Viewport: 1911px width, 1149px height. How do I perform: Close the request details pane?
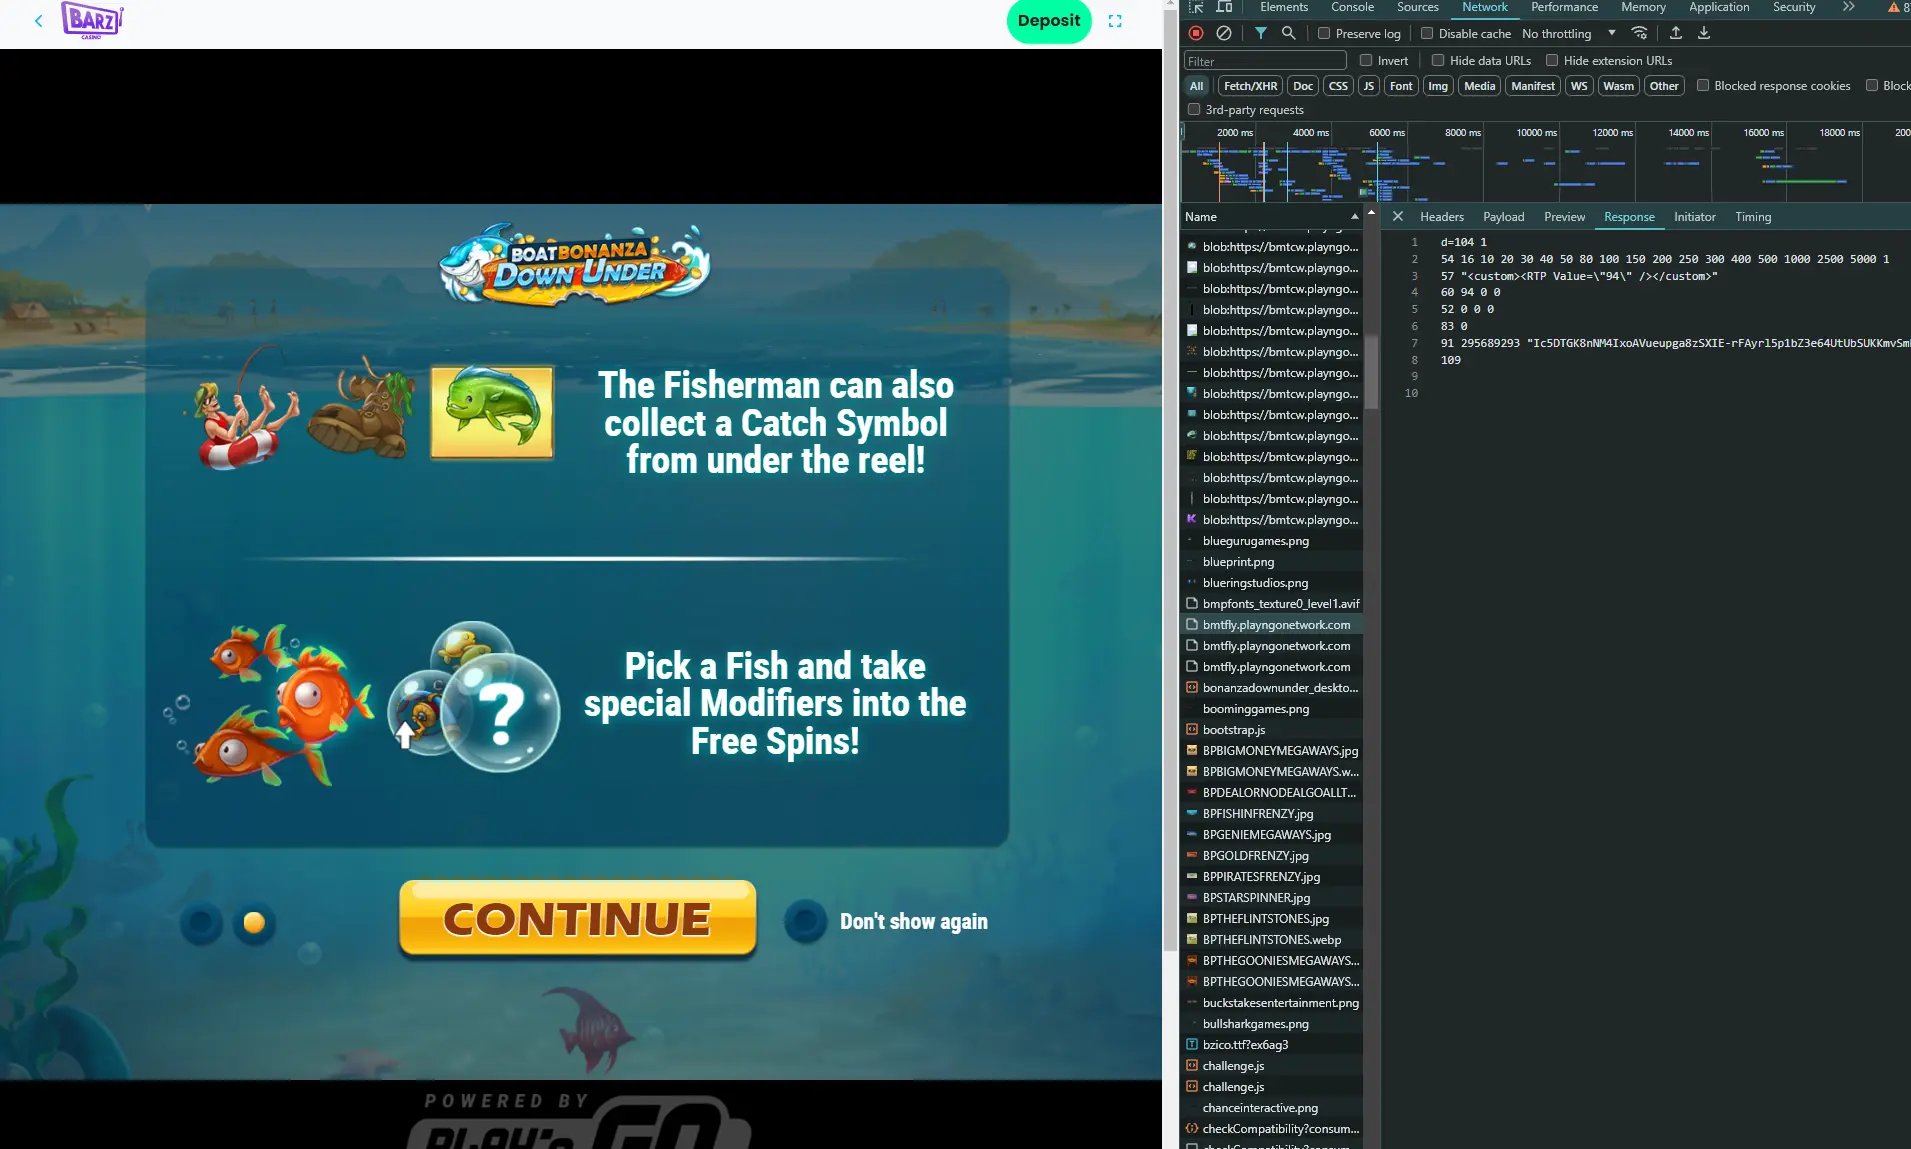[1398, 216]
